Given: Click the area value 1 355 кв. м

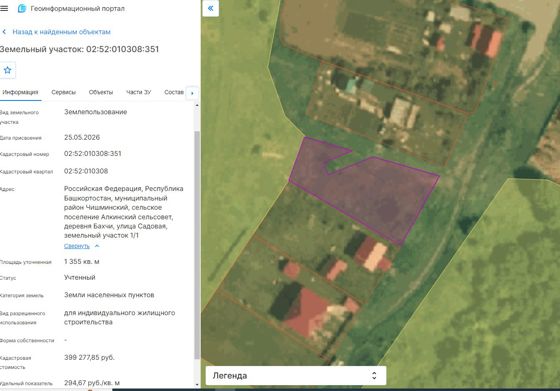Looking at the screenshot, I should coord(82,261).
